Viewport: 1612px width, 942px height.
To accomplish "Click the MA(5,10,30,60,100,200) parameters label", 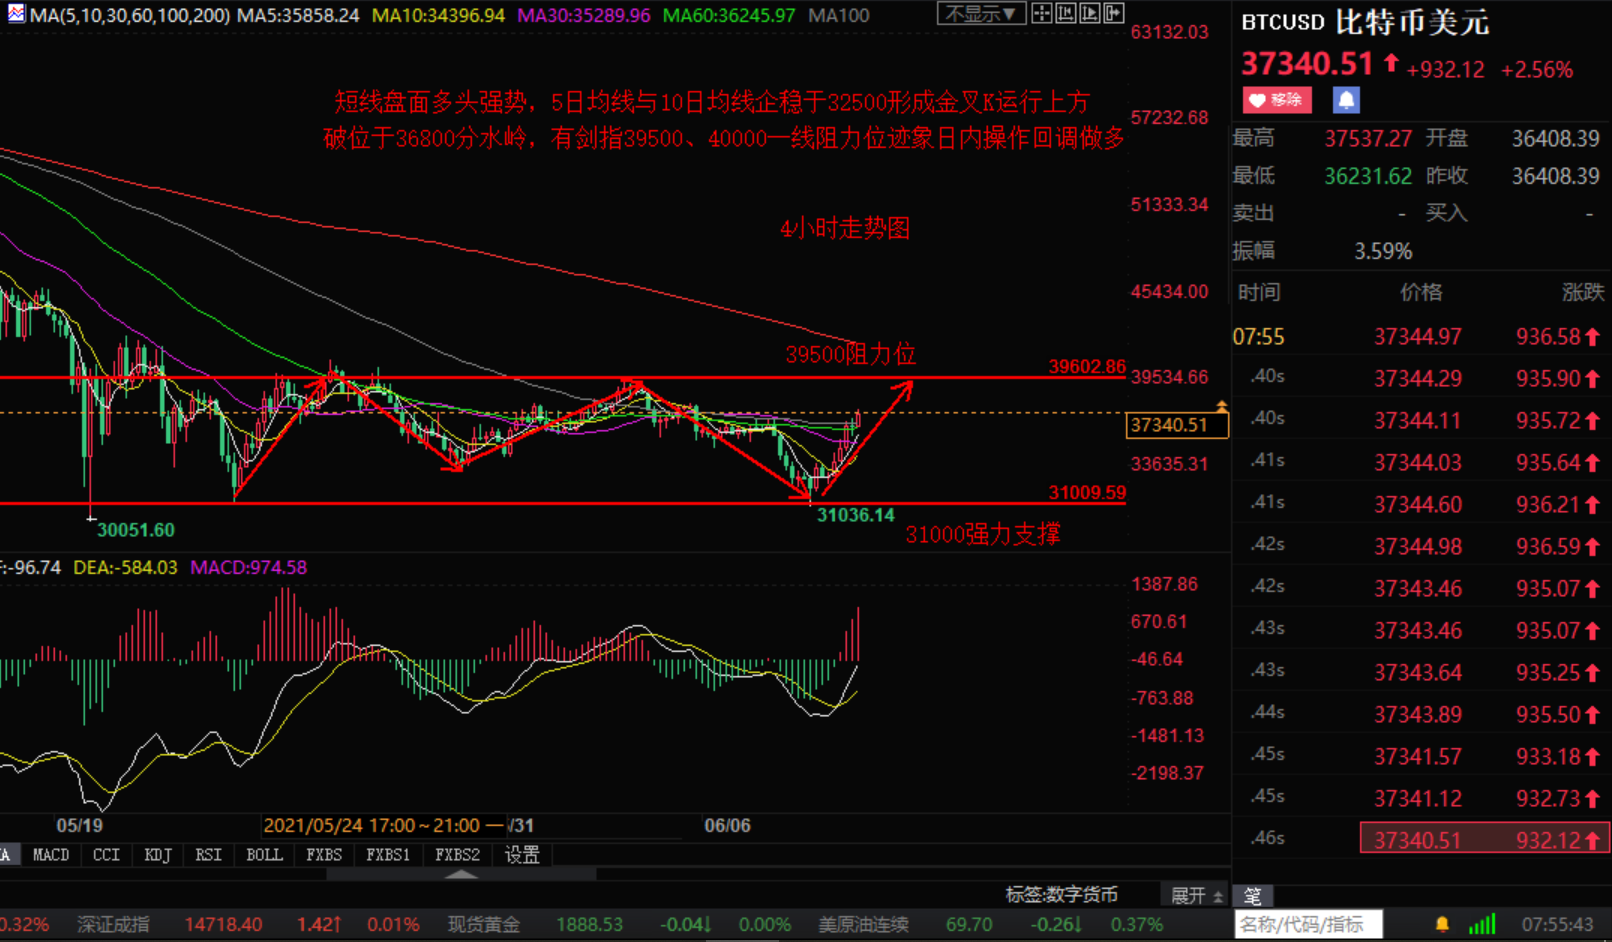I will 129,15.
